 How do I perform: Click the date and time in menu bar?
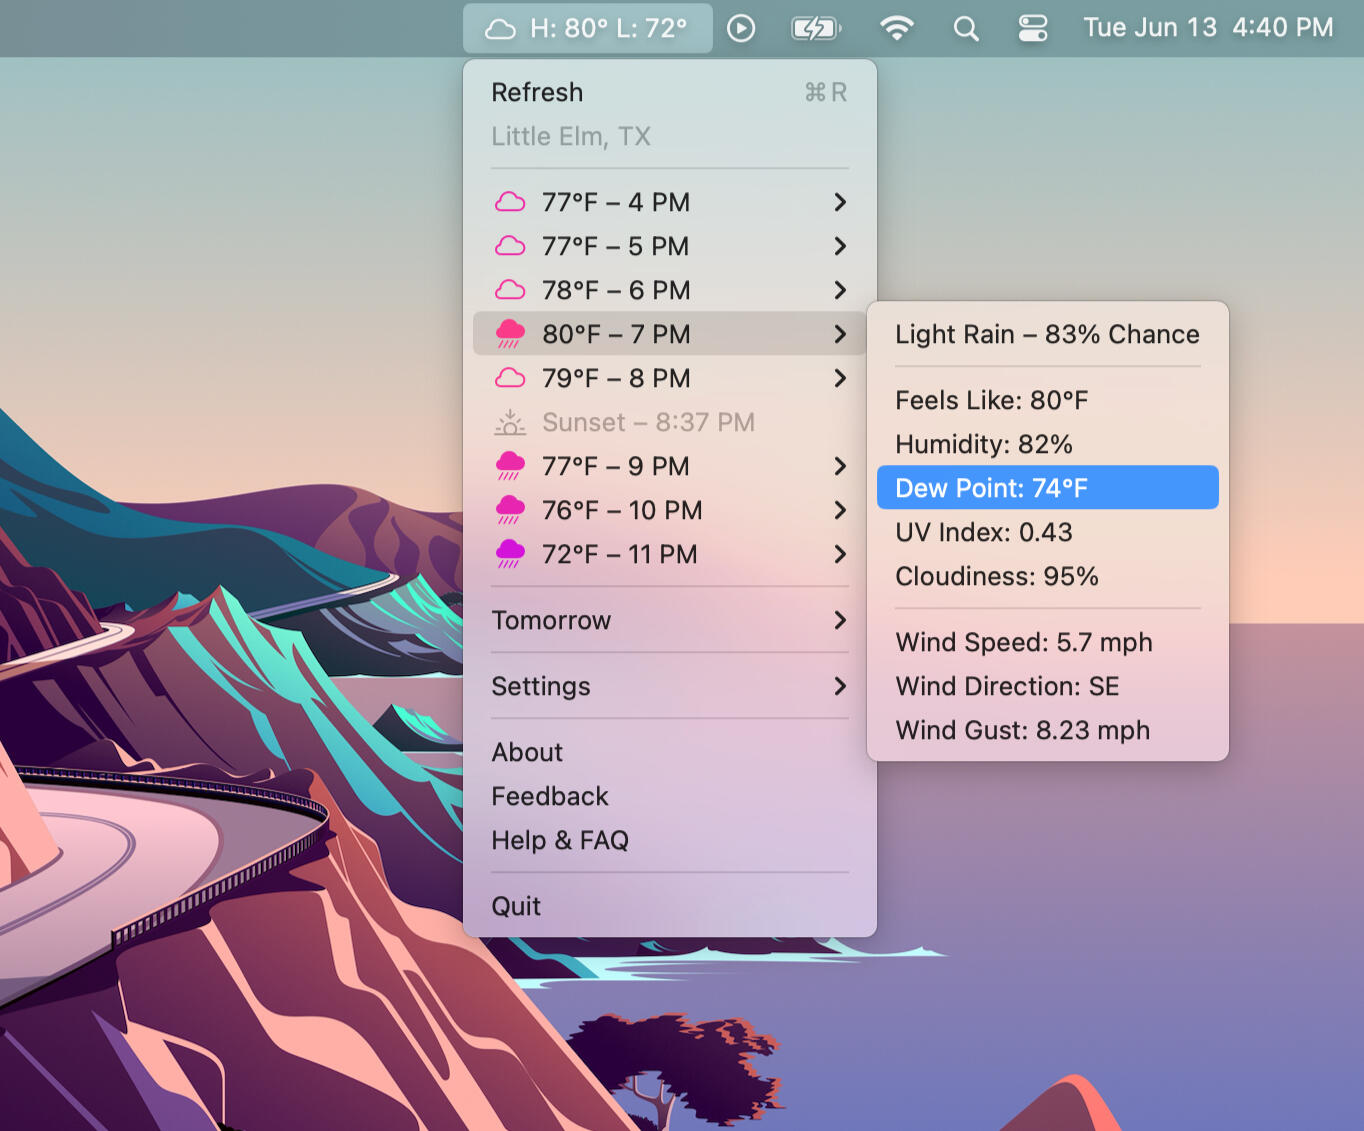point(1207,28)
